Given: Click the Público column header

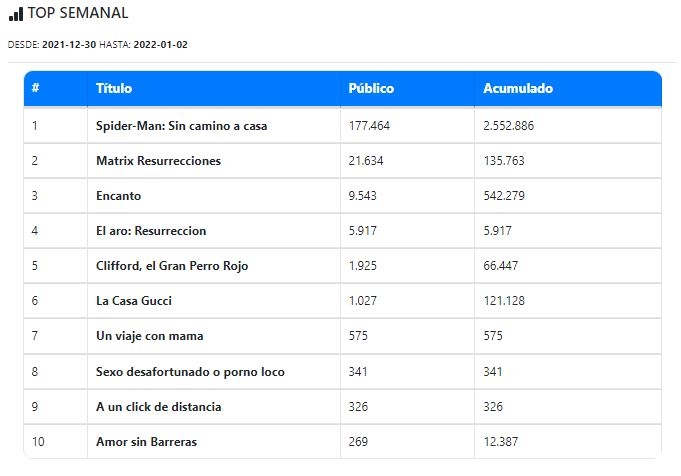Looking at the screenshot, I should (371, 88).
